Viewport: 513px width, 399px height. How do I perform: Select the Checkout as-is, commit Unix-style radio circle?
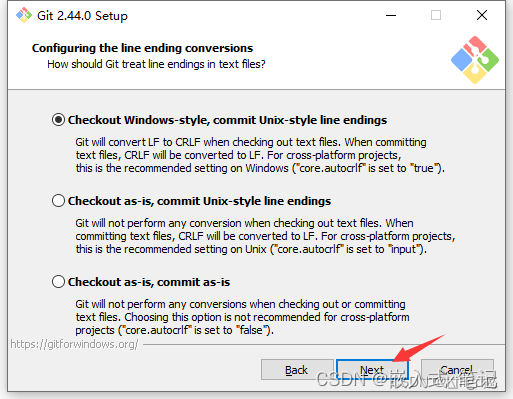pyautogui.click(x=58, y=201)
